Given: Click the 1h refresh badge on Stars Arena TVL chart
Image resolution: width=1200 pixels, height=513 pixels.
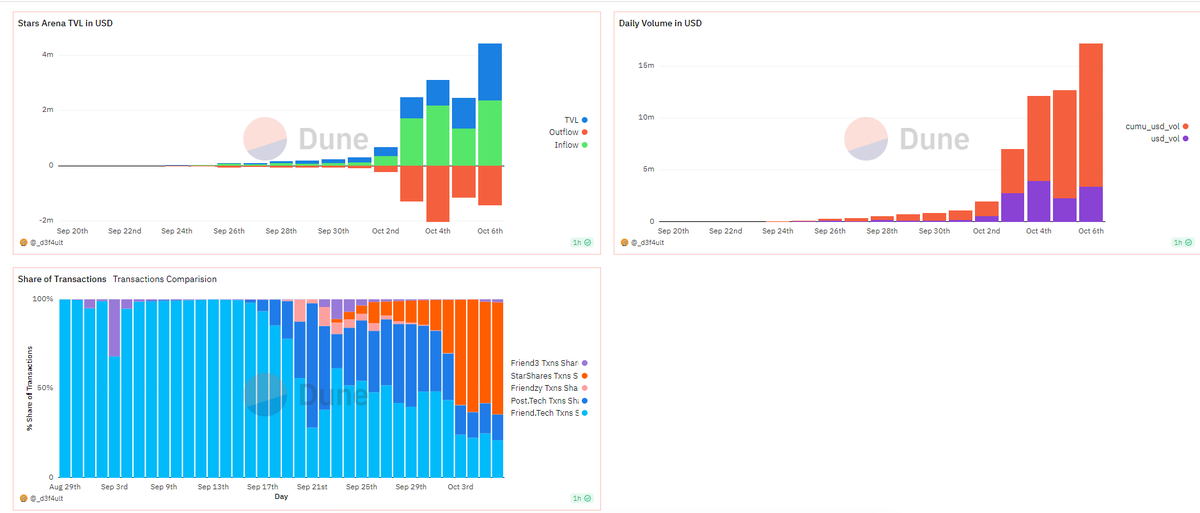Looking at the screenshot, I should click(x=583, y=242).
